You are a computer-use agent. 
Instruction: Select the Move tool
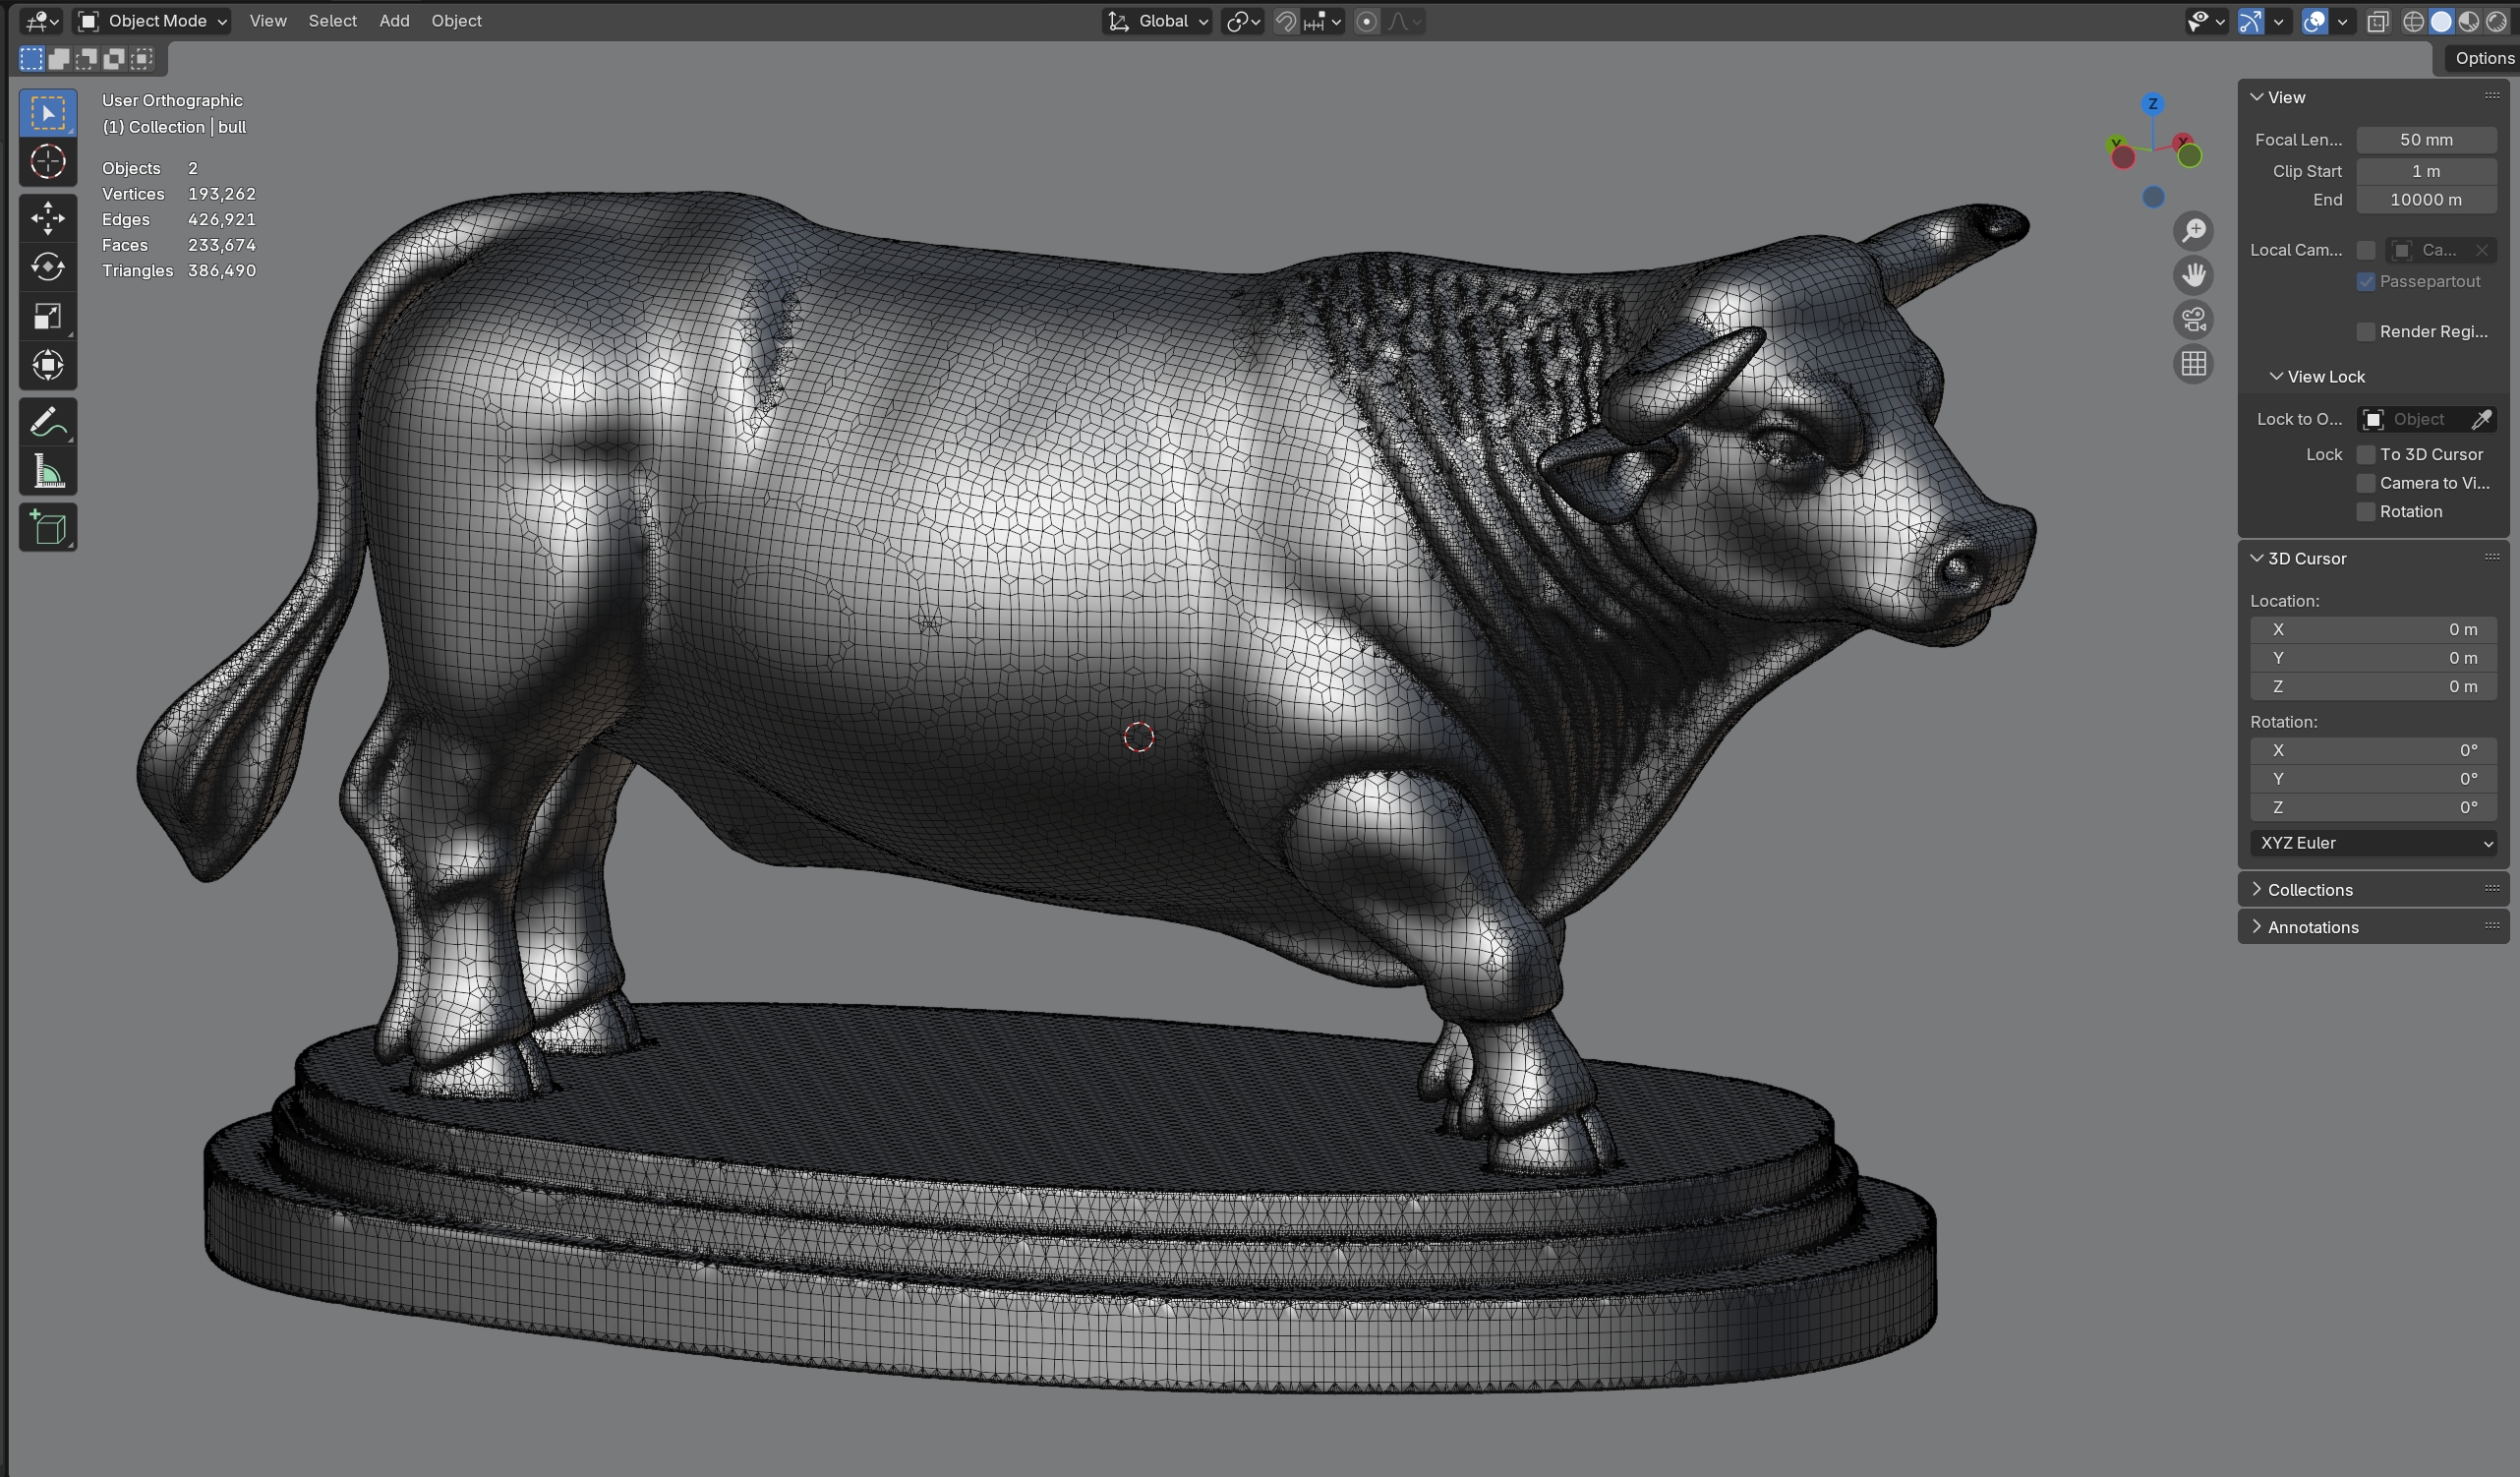[x=47, y=217]
